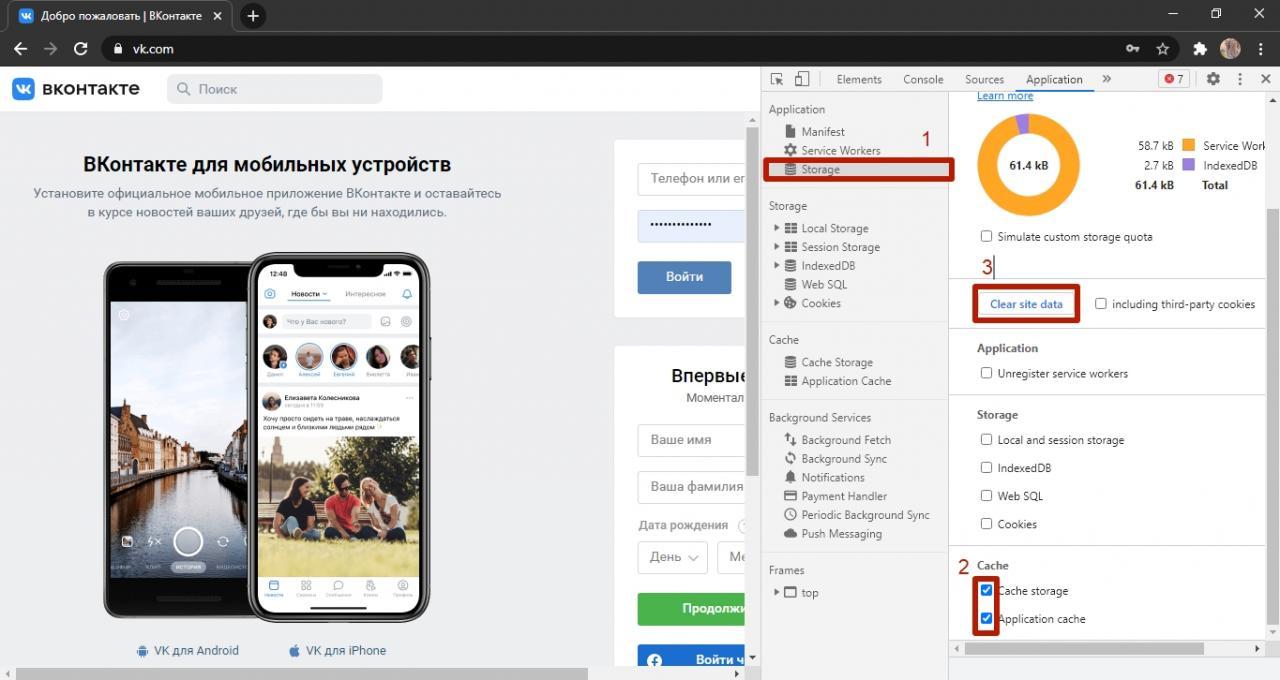The height and width of the screenshot is (680, 1280).
Task: Open DevTools settings gear
Action: pyautogui.click(x=1213, y=79)
